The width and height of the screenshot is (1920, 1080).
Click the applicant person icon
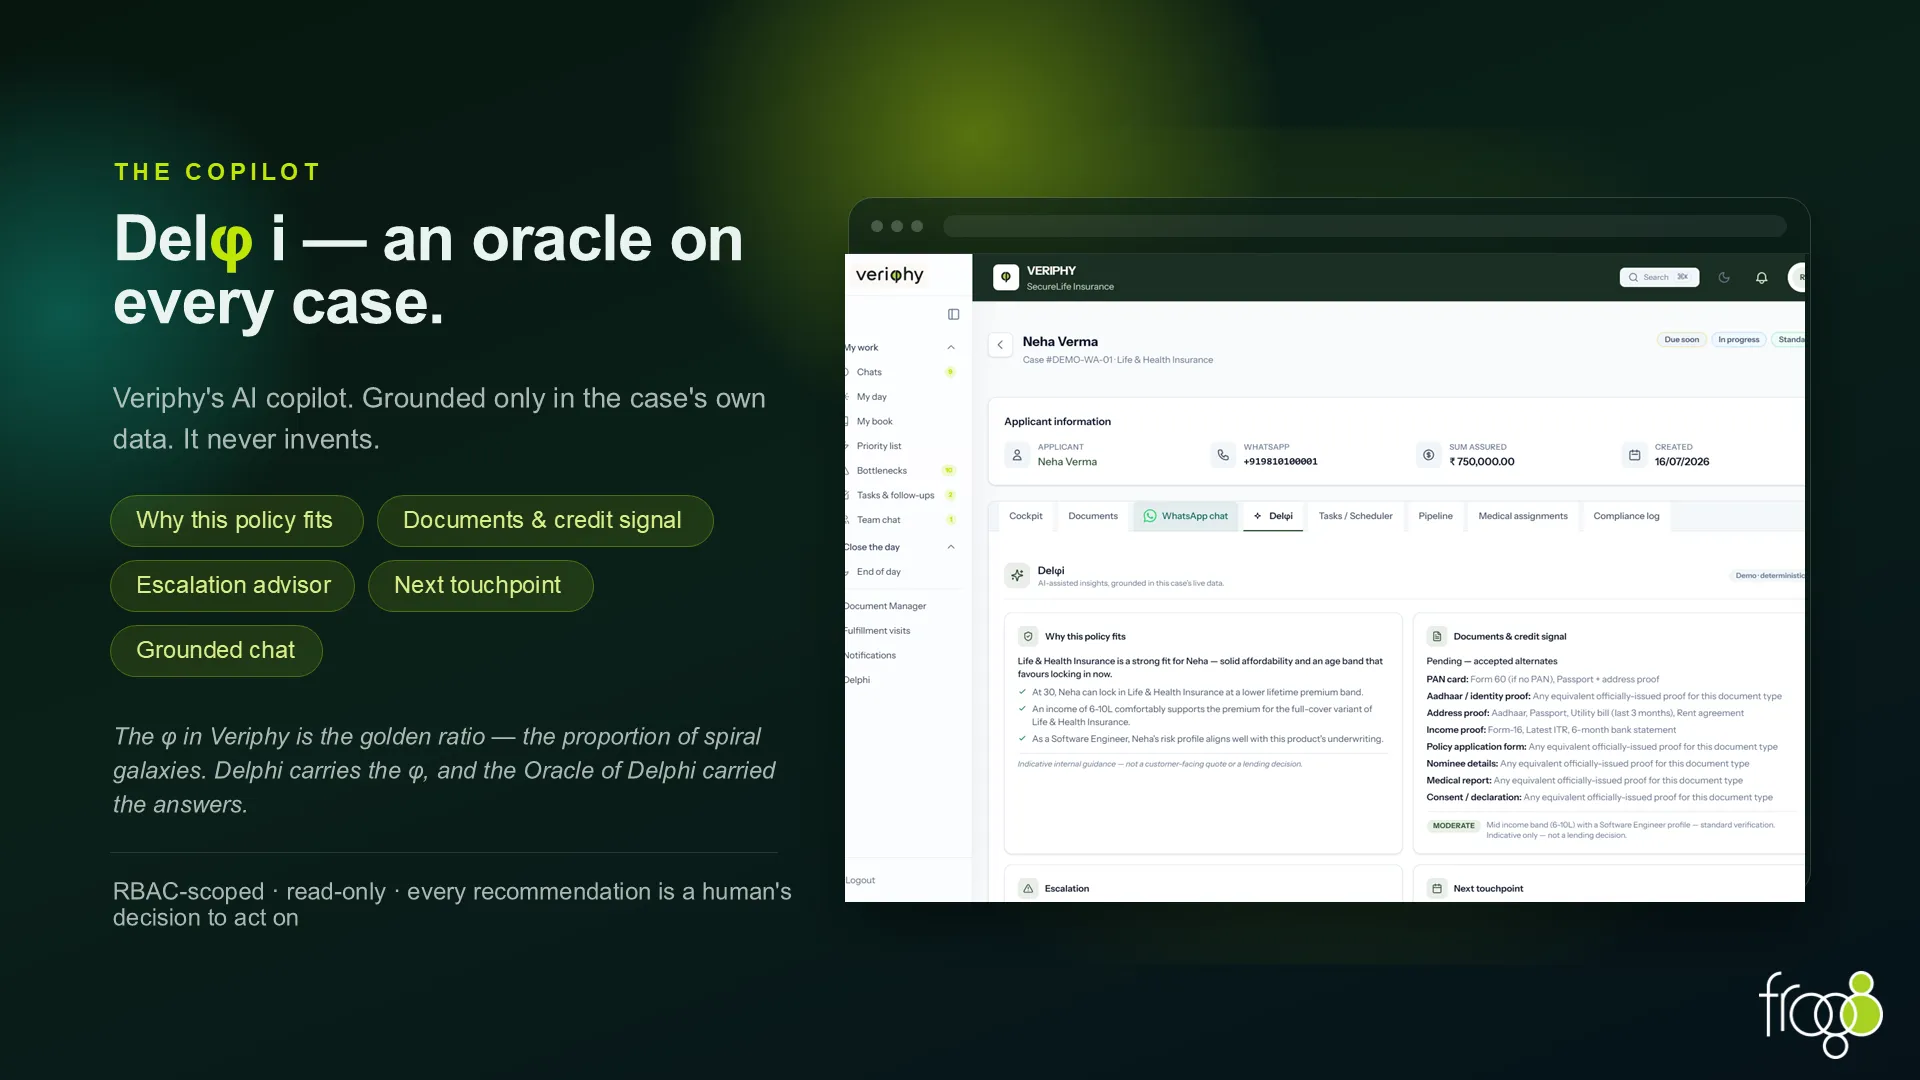(1017, 455)
